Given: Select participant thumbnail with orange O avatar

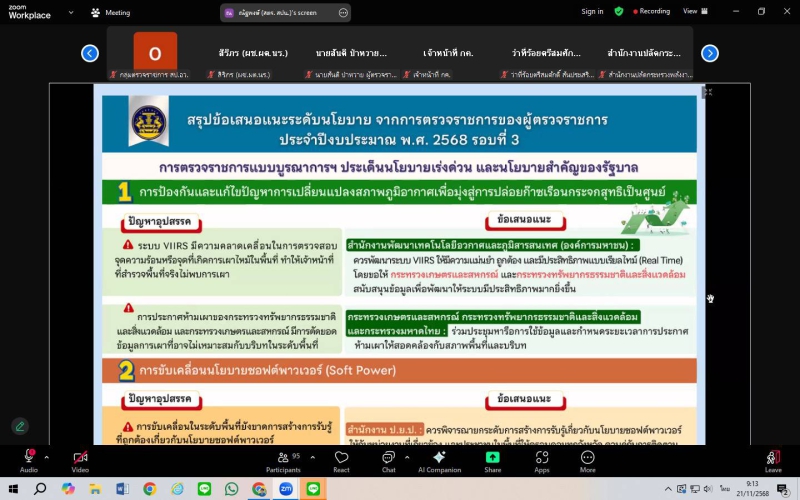Looking at the screenshot, I should 155,53.
